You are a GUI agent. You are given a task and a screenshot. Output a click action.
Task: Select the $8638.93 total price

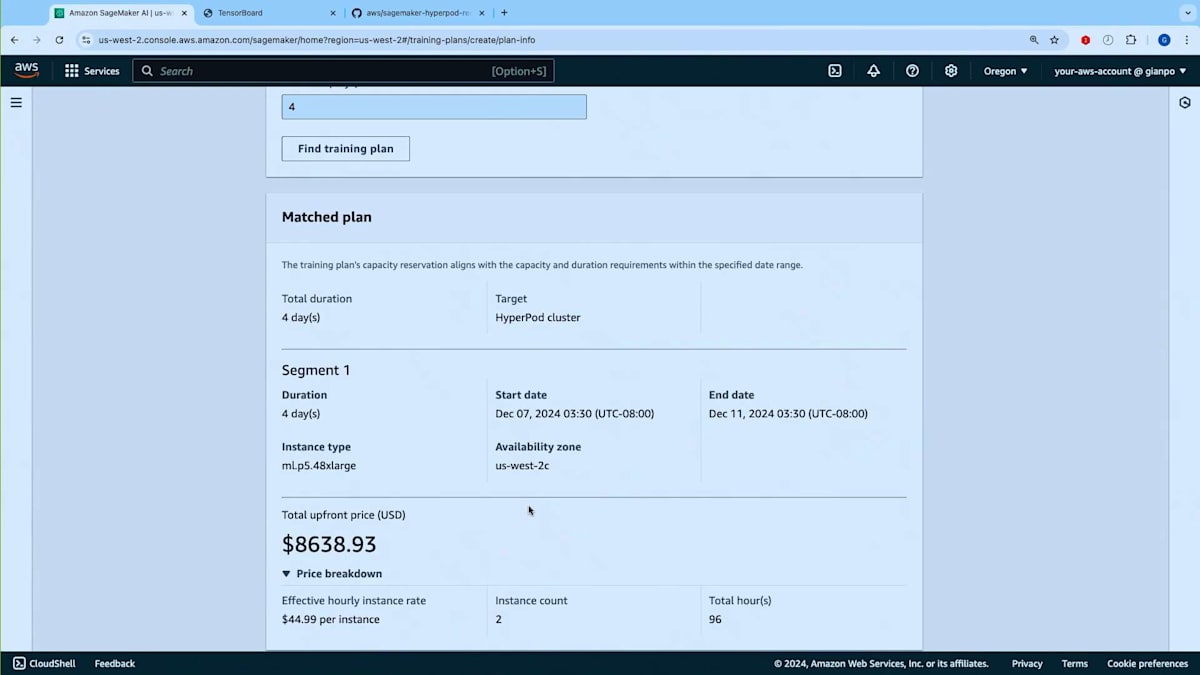coord(329,545)
